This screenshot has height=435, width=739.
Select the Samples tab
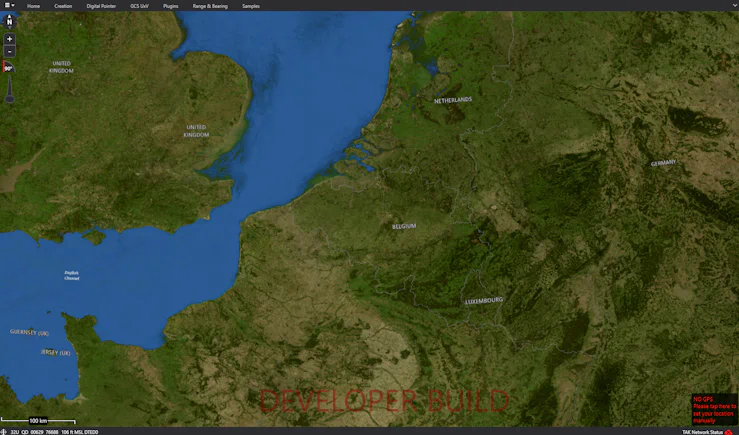click(x=251, y=6)
